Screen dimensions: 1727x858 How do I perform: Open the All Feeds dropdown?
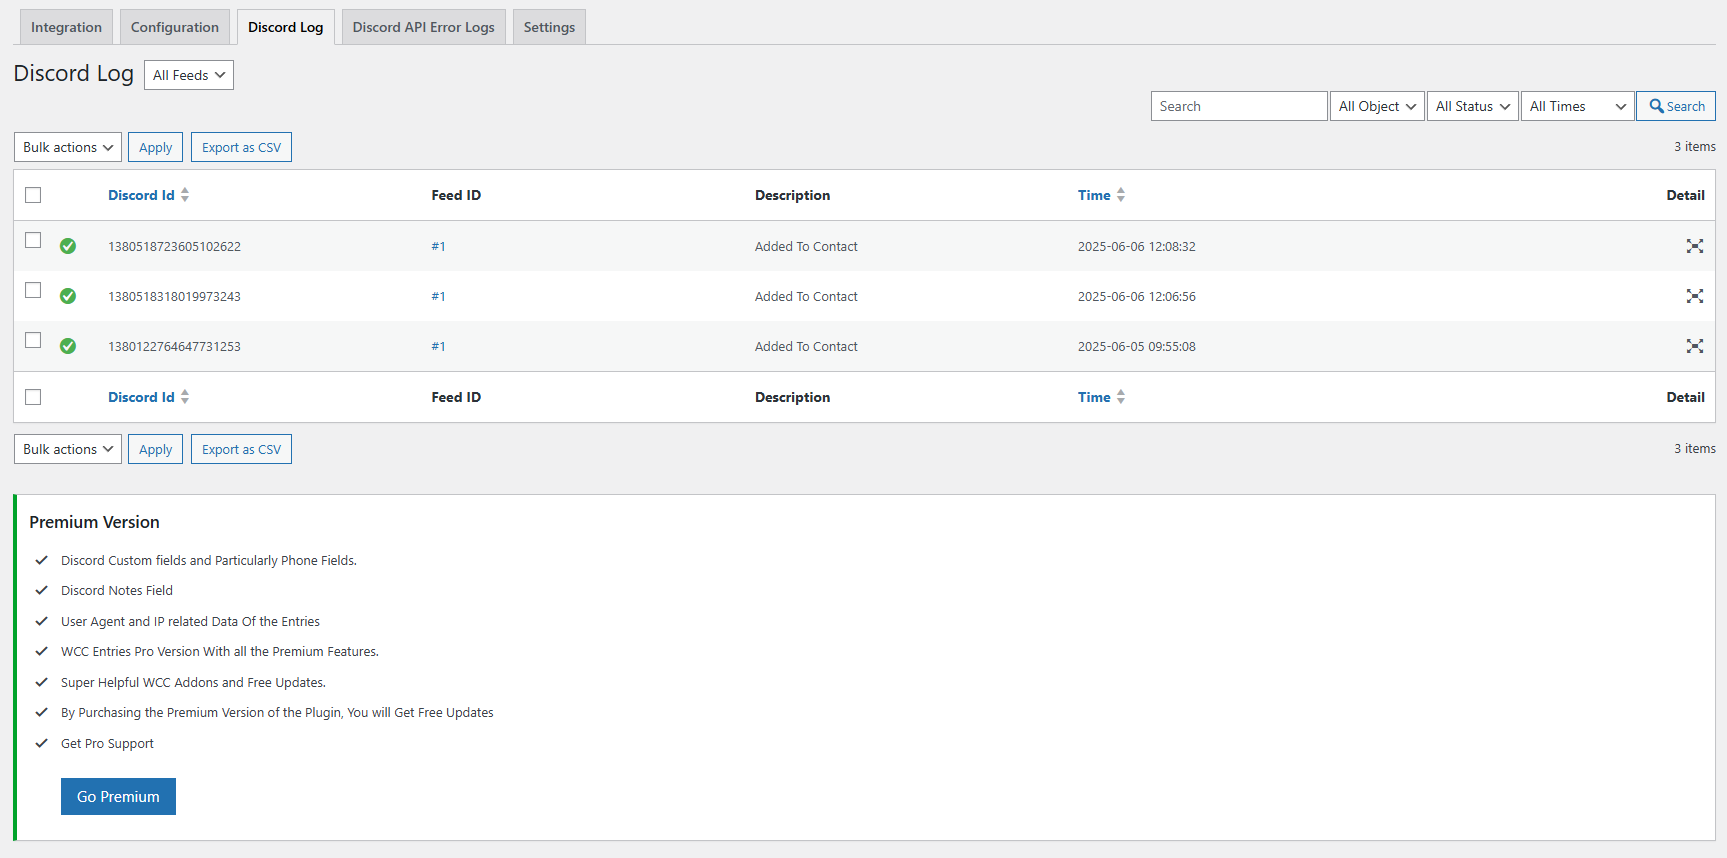[x=189, y=75]
